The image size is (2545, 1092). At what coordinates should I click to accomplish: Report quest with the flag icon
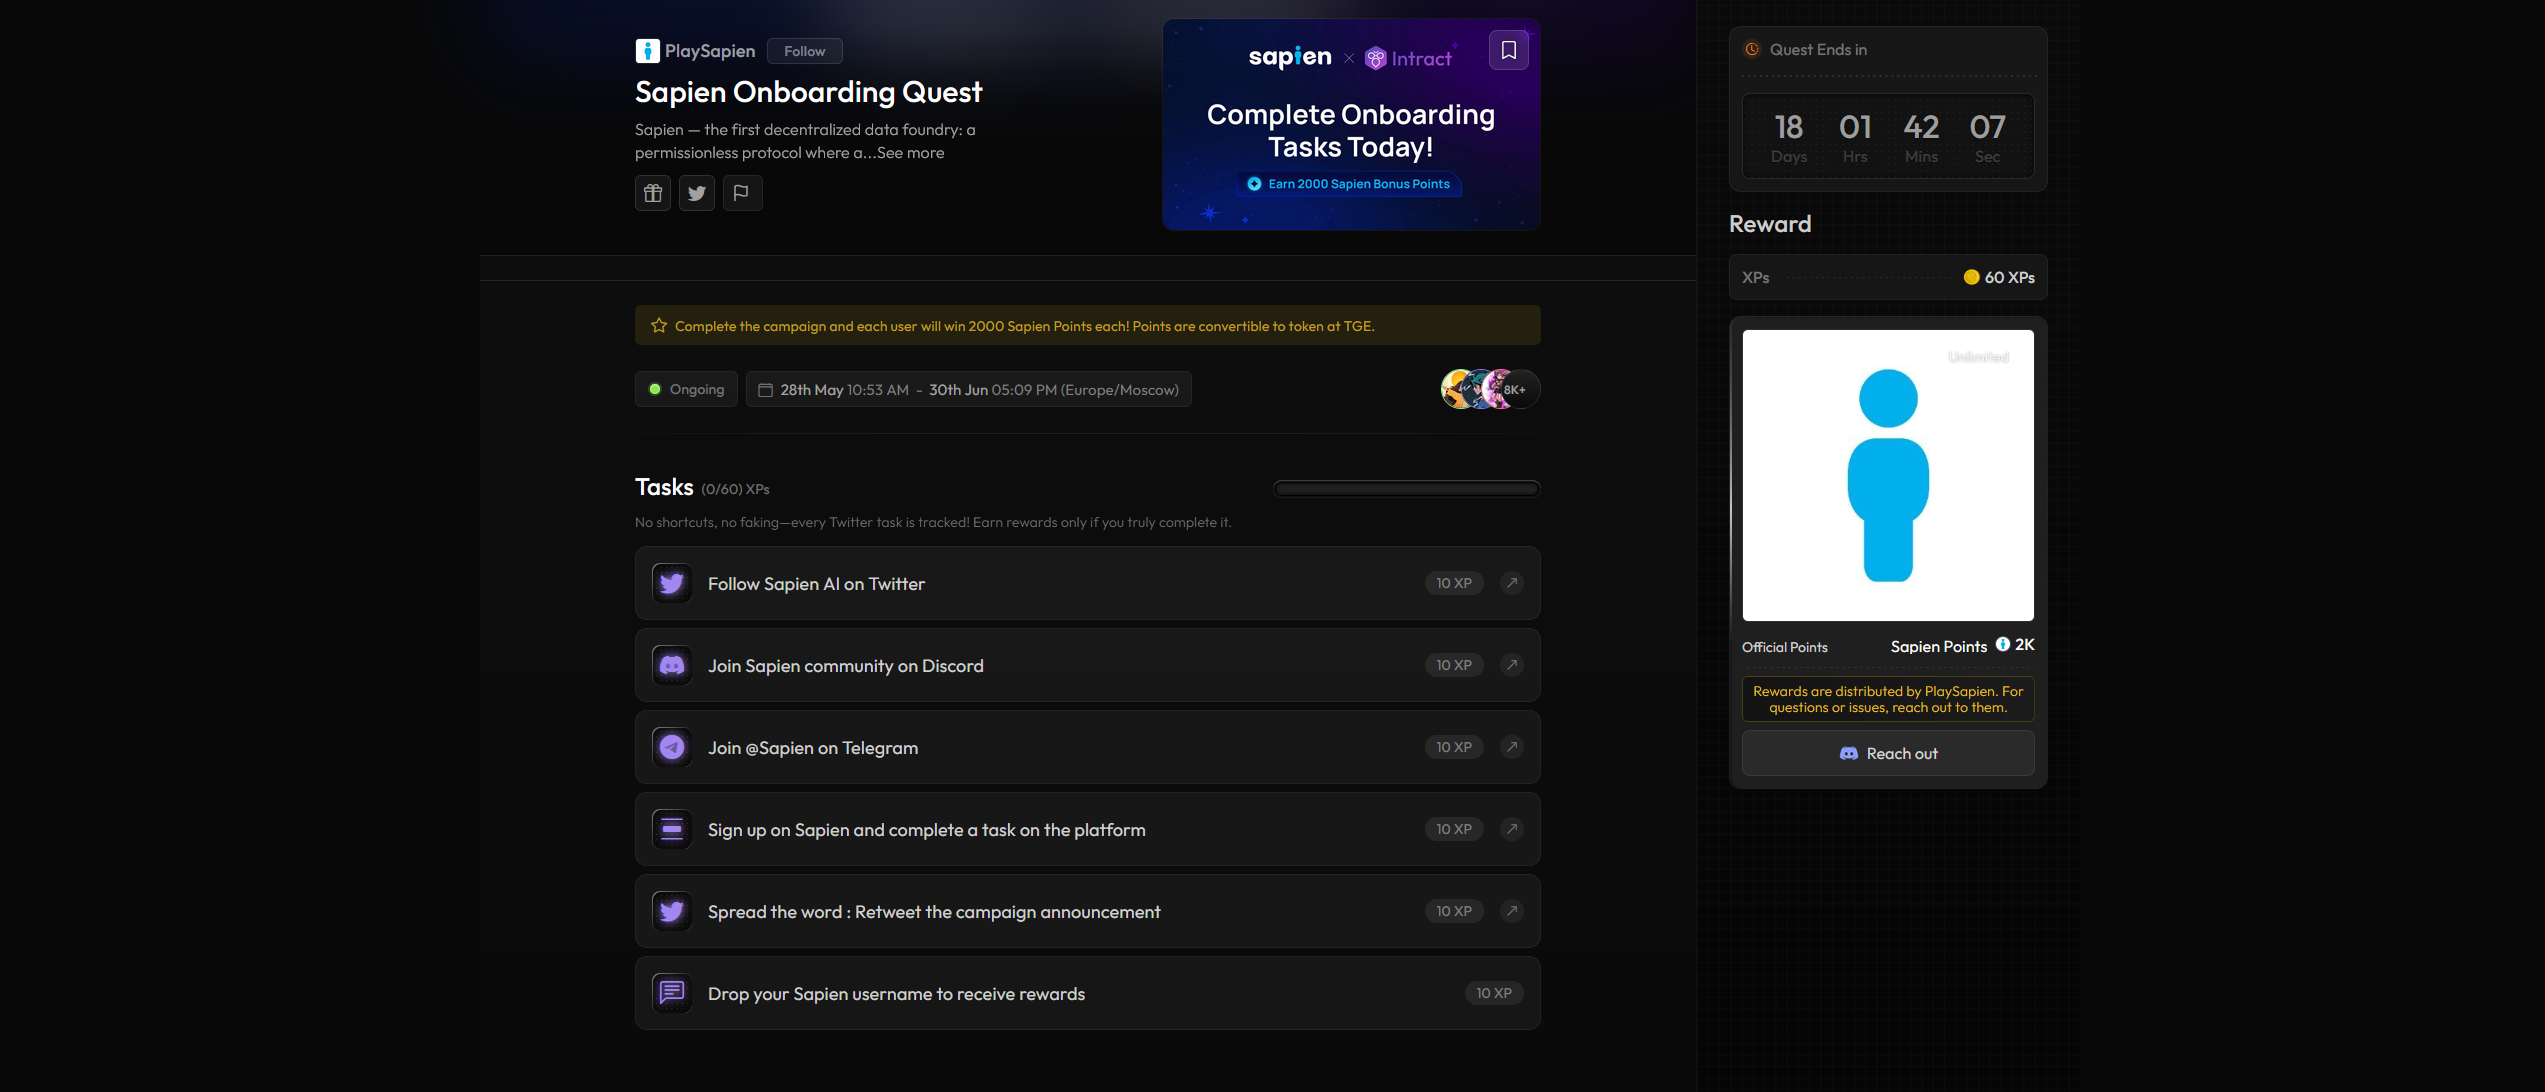pos(741,193)
